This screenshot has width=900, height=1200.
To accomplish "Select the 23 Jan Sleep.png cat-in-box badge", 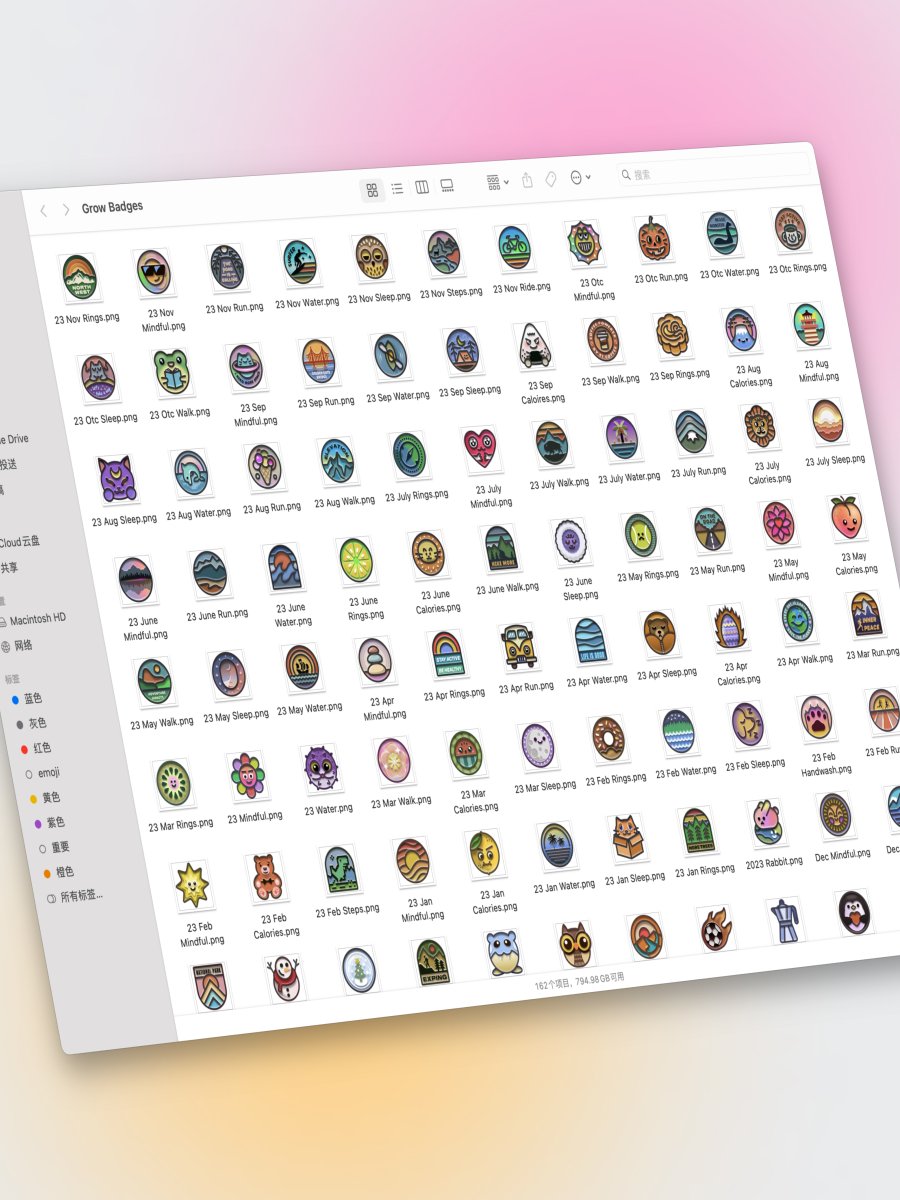I will pyautogui.click(x=627, y=840).
